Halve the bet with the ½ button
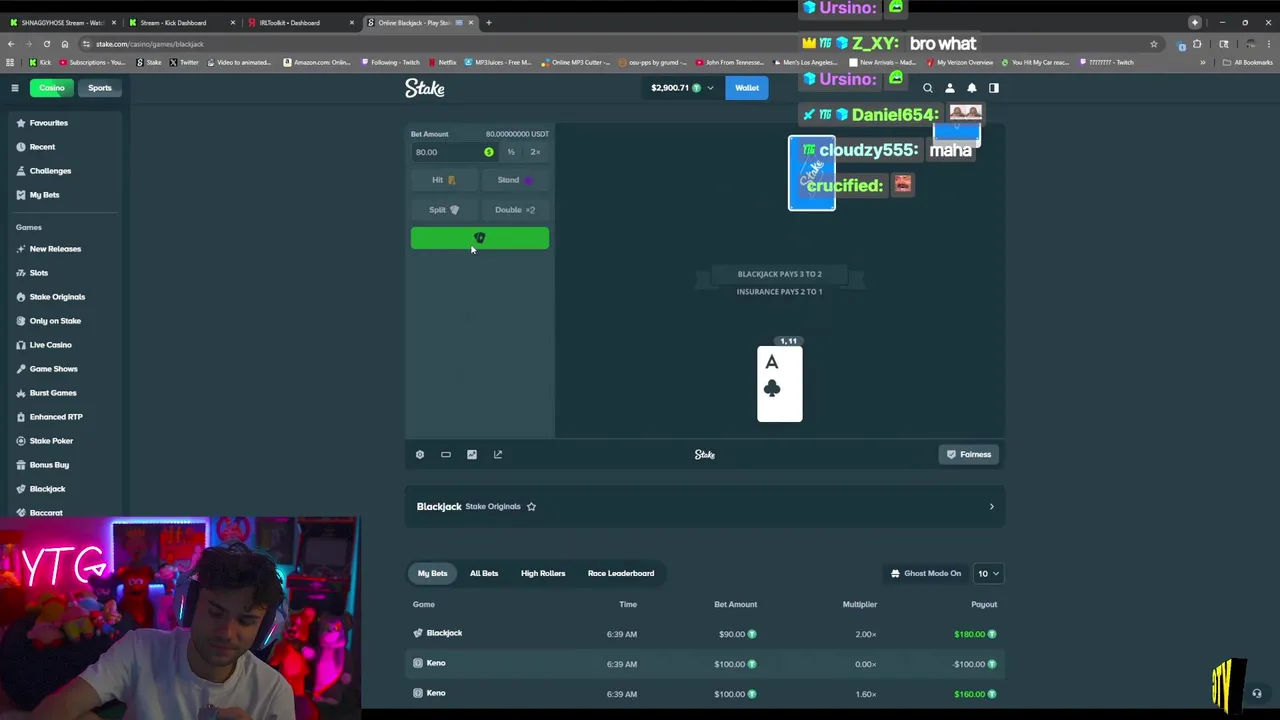1280x720 pixels. (x=511, y=152)
